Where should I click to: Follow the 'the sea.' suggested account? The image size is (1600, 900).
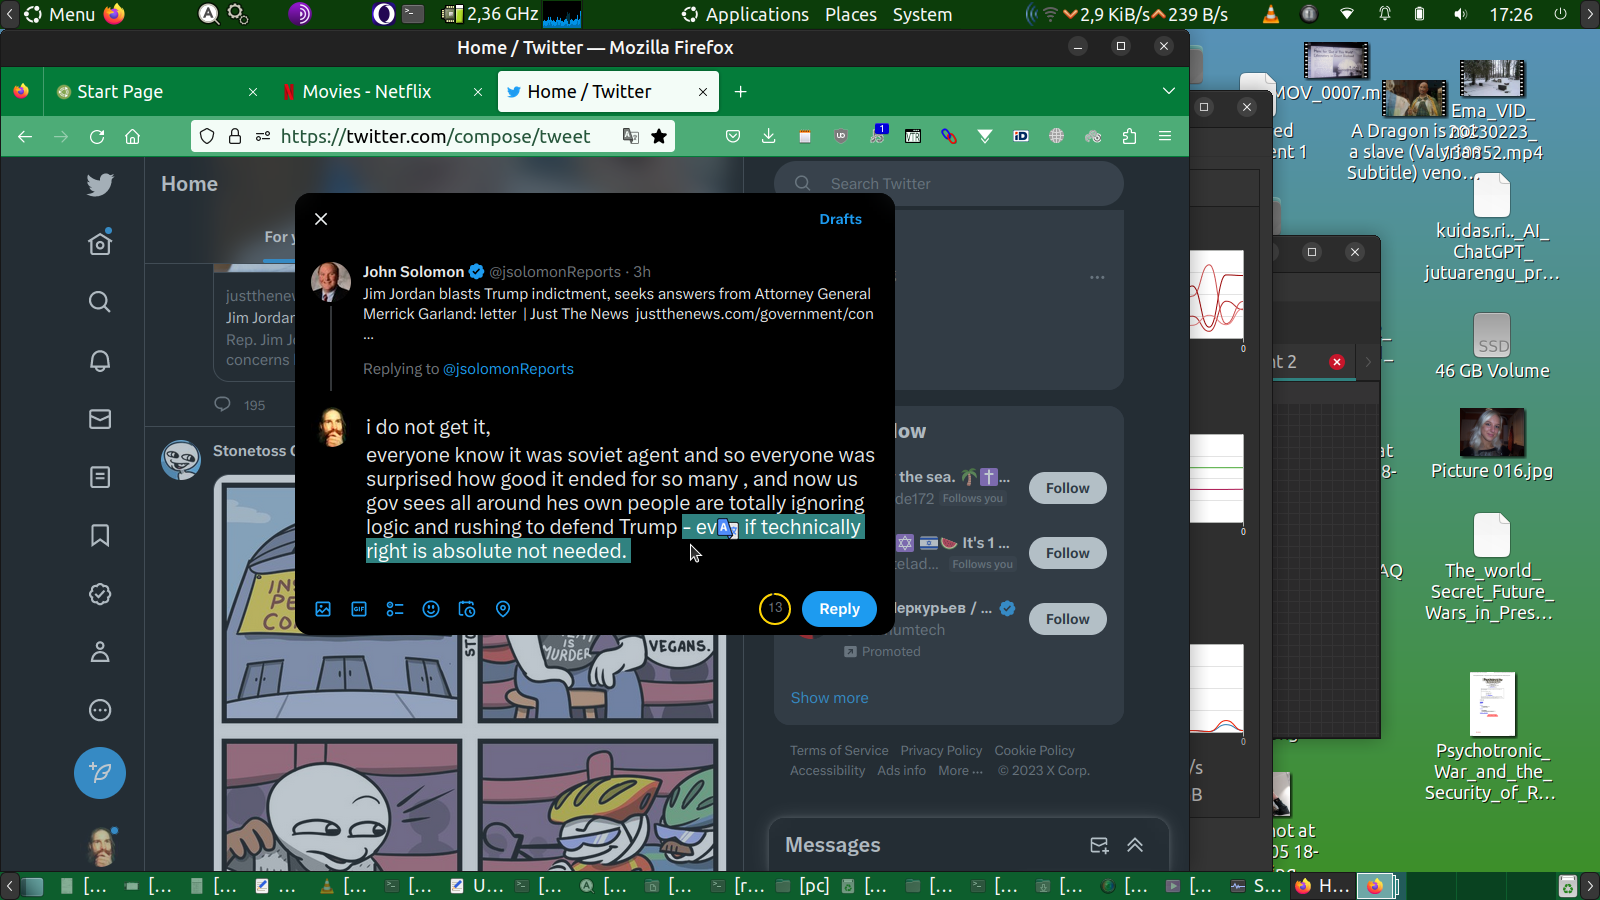pyautogui.click(x=1067, y=488)
